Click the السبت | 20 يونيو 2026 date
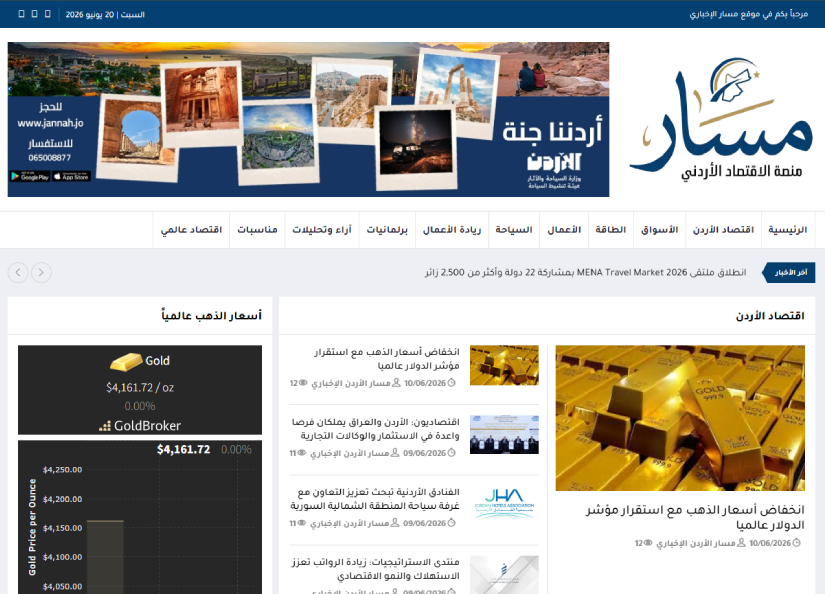This screenshot has width=825, height=594. 105,15
